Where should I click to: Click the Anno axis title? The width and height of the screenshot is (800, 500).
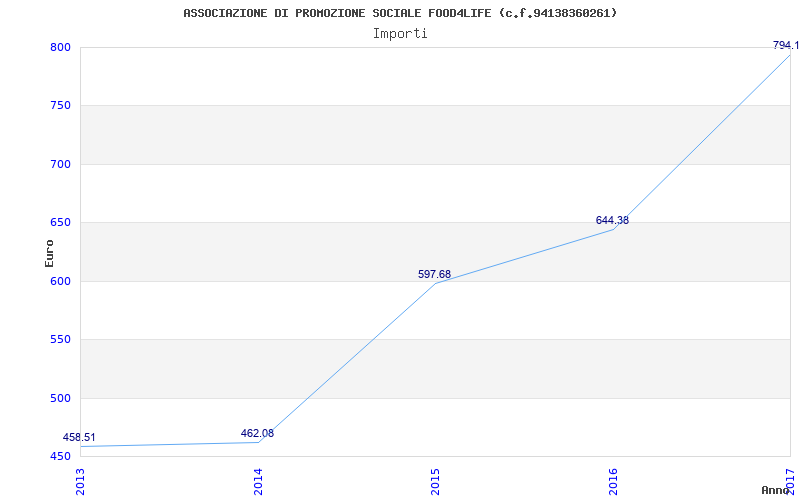pyautogui.click(x=776, y=490)
